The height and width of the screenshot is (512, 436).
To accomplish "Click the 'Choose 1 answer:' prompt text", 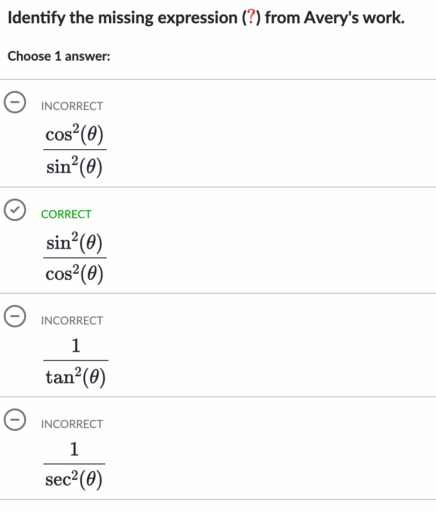I will click(x=59, y=56).
